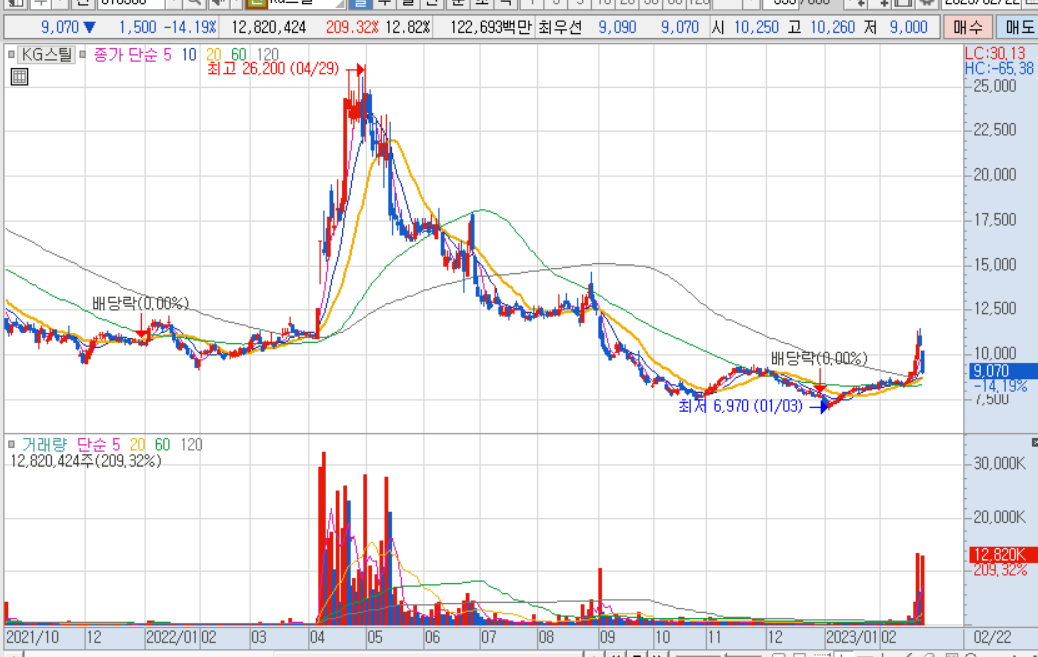Image resolution: width=1038 pixels, height=657 pixels.
Task: Toggle the small square left of KG스틸
Action: [11, 54]
